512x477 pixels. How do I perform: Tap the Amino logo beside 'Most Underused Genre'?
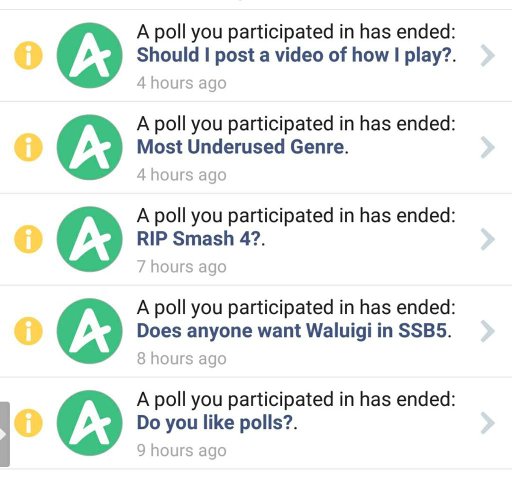89,147
